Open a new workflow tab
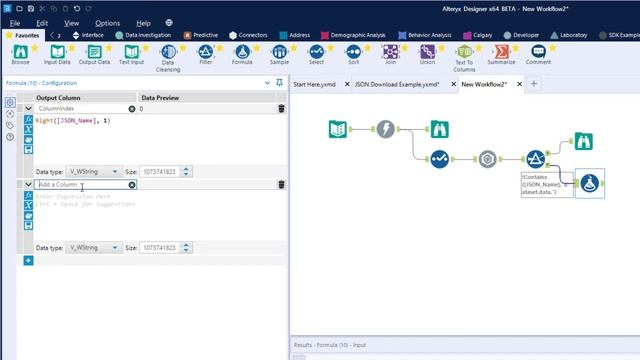Image resolution: width=640 pixels, height=360 pixels. [533, 84]
